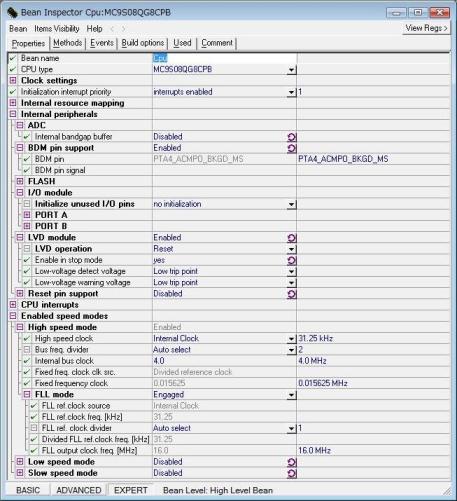Expand PORT B node

tap(27, 226)
